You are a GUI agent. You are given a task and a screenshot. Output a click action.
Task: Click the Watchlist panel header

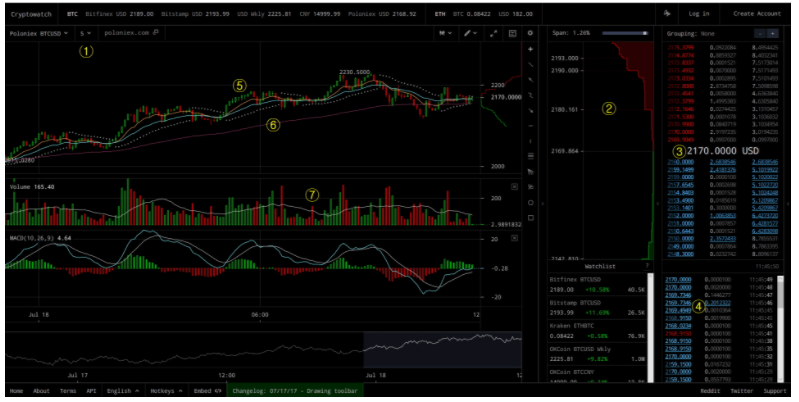600,266
